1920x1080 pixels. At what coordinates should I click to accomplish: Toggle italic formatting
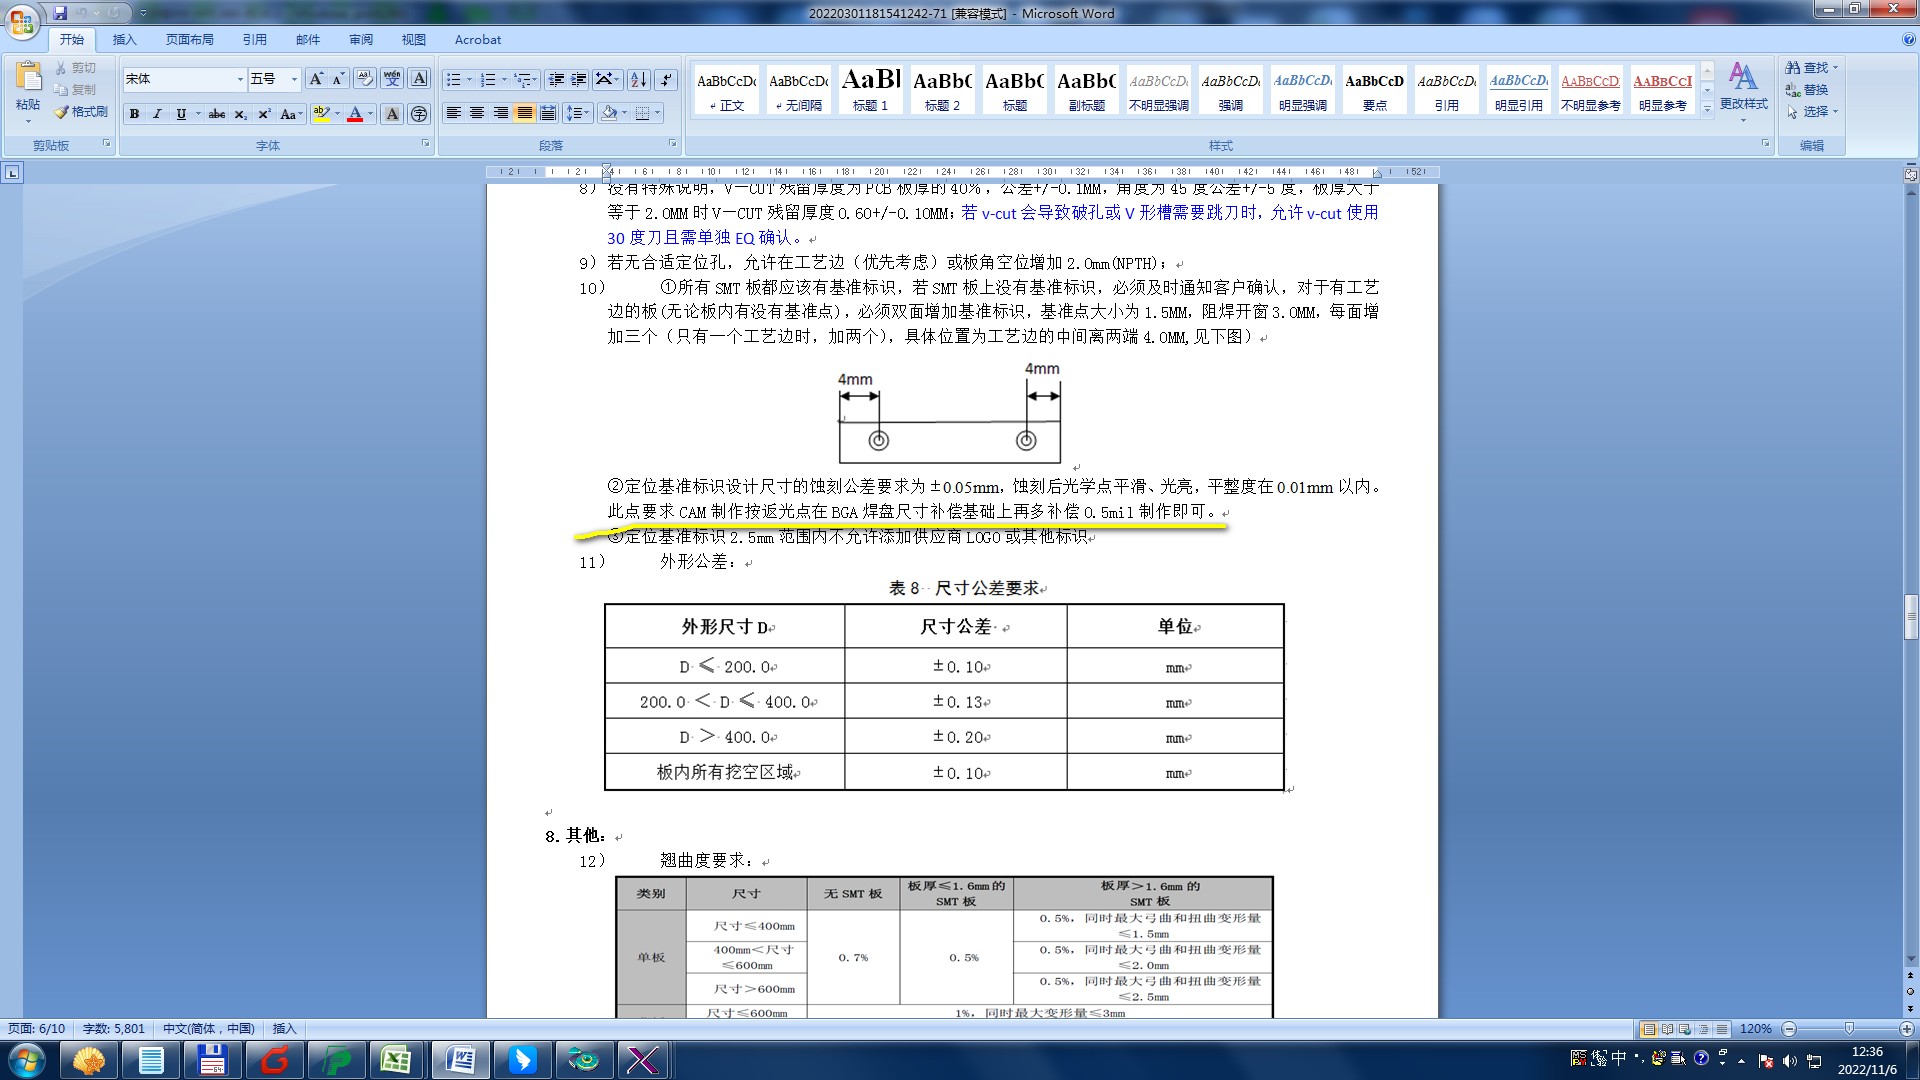pyautogui.click(x=157, y=114)
